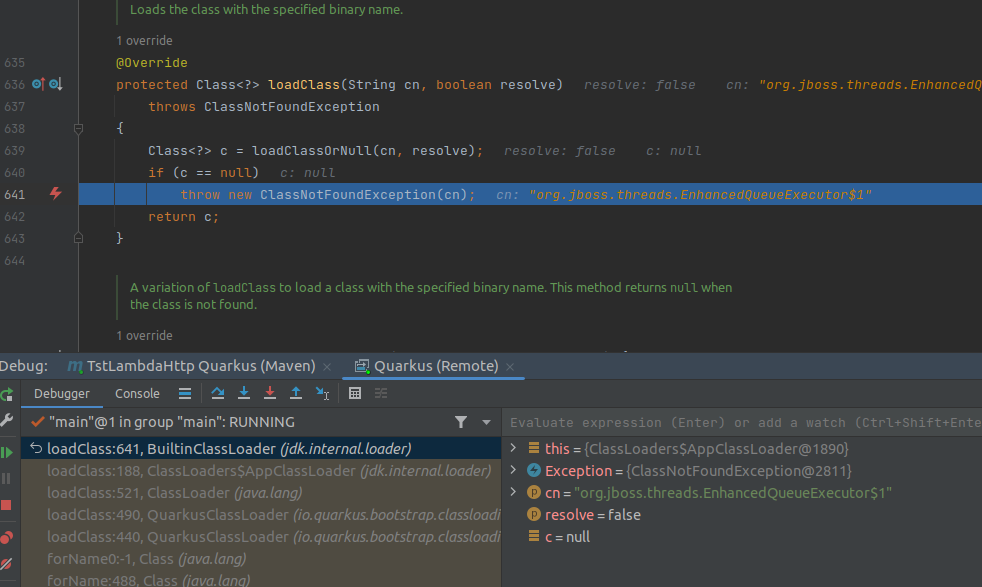This screenshot has height=587, width=982.
Task: Open debugger settings wrench icon
Action: [6, 420]
